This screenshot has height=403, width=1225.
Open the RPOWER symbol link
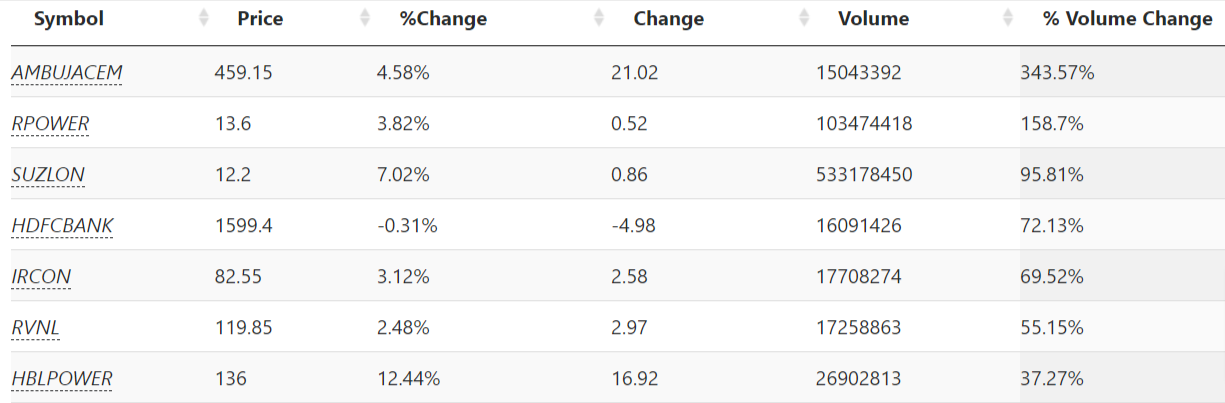point(50,124)
